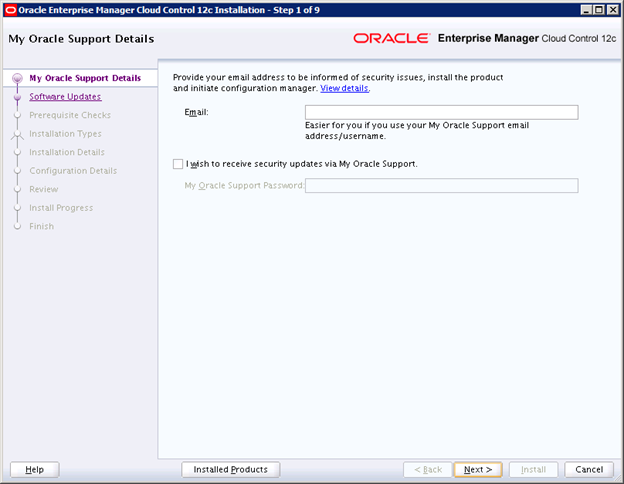The height and width of the screenshot is (484, 624).
Task: Maximize the installer window
Action: point(599,10)
